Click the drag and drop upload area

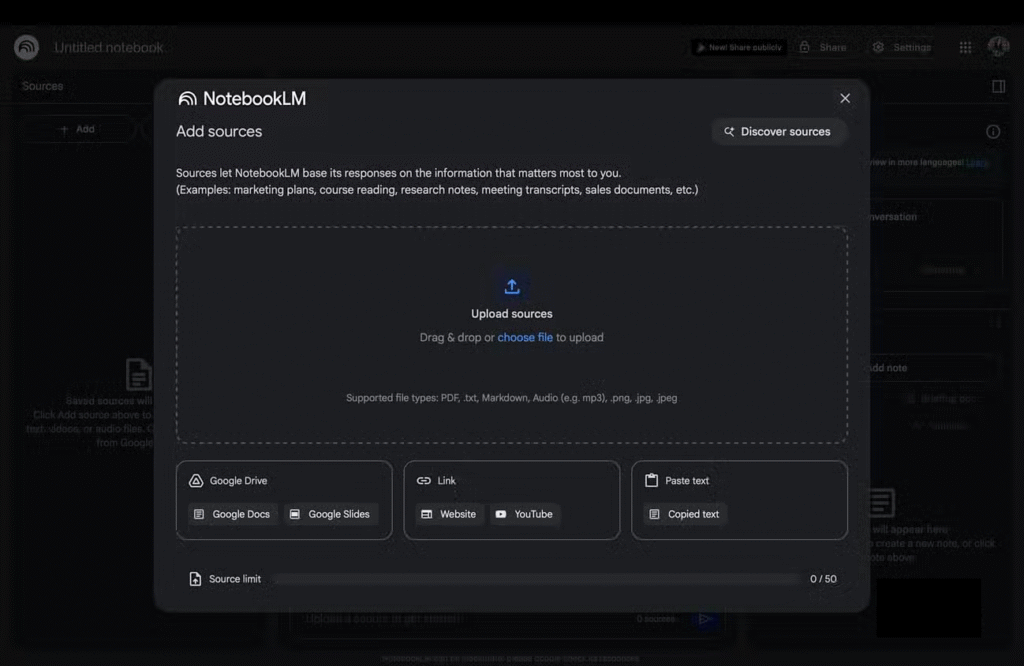point(511,370)
